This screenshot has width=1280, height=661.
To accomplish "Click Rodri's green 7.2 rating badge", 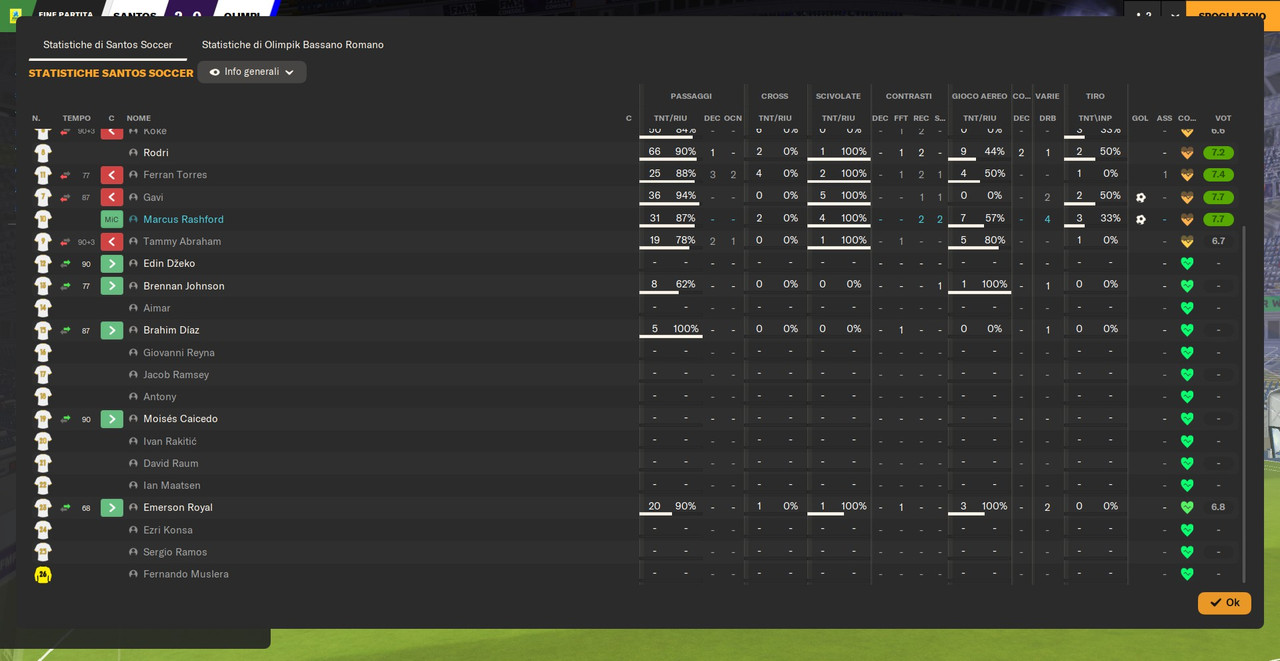I will [x=1218, y=153].
